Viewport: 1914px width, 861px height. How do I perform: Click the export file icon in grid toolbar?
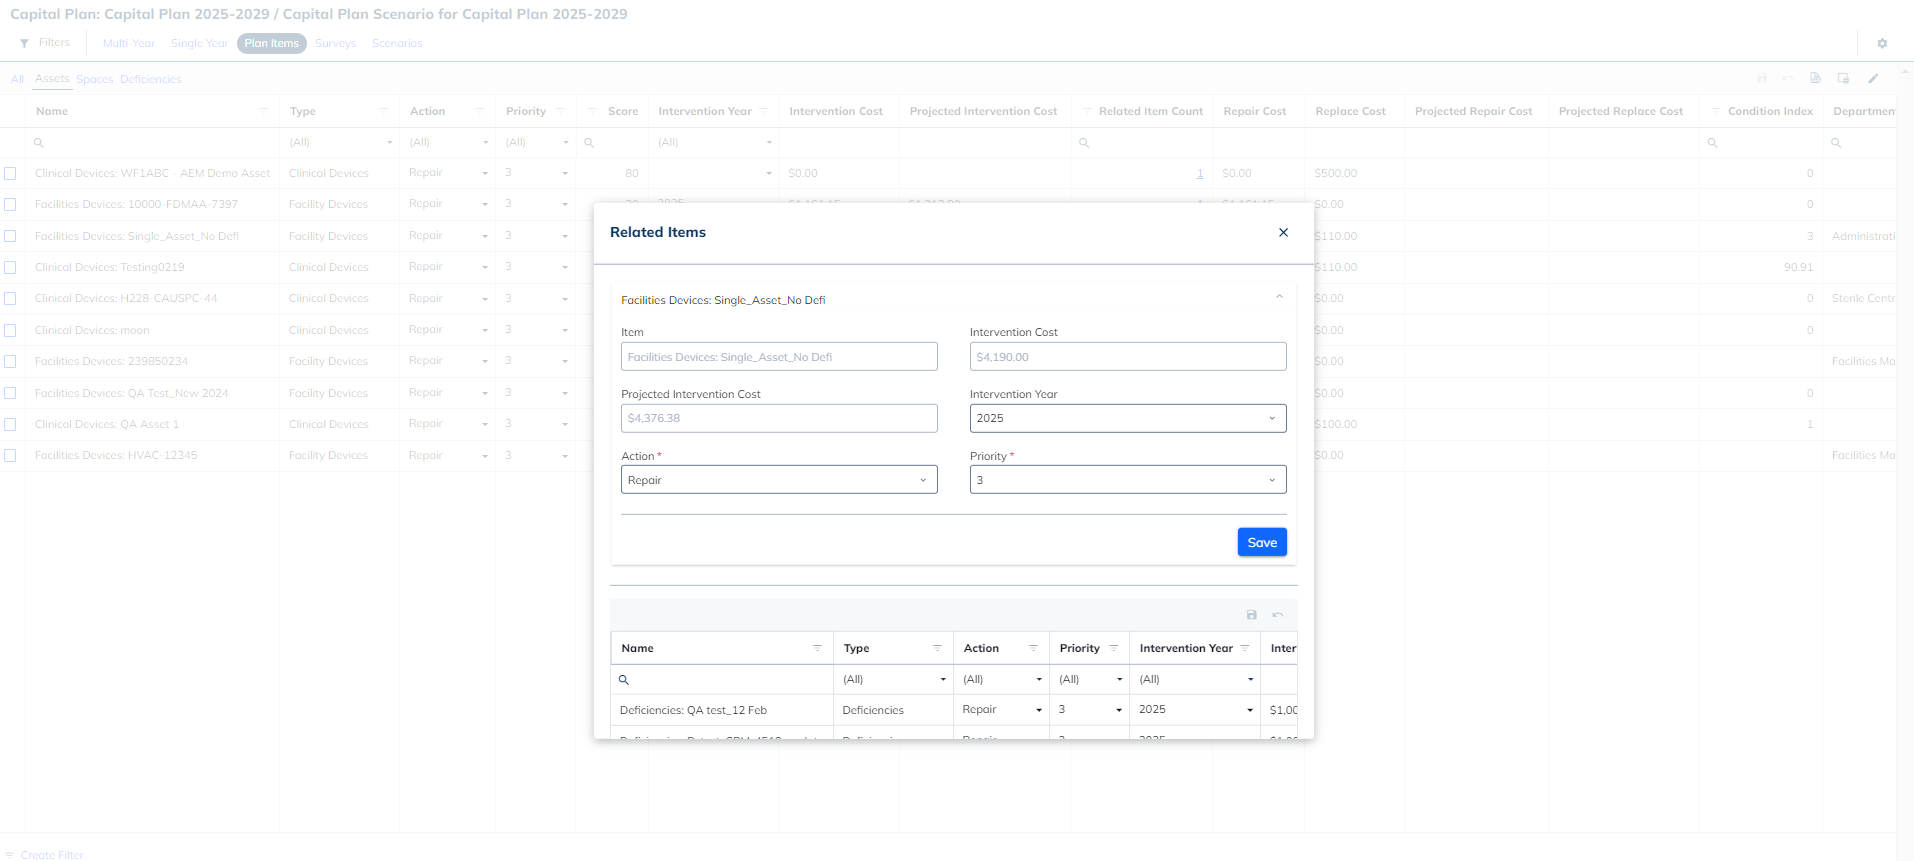tap(1815, 78)
